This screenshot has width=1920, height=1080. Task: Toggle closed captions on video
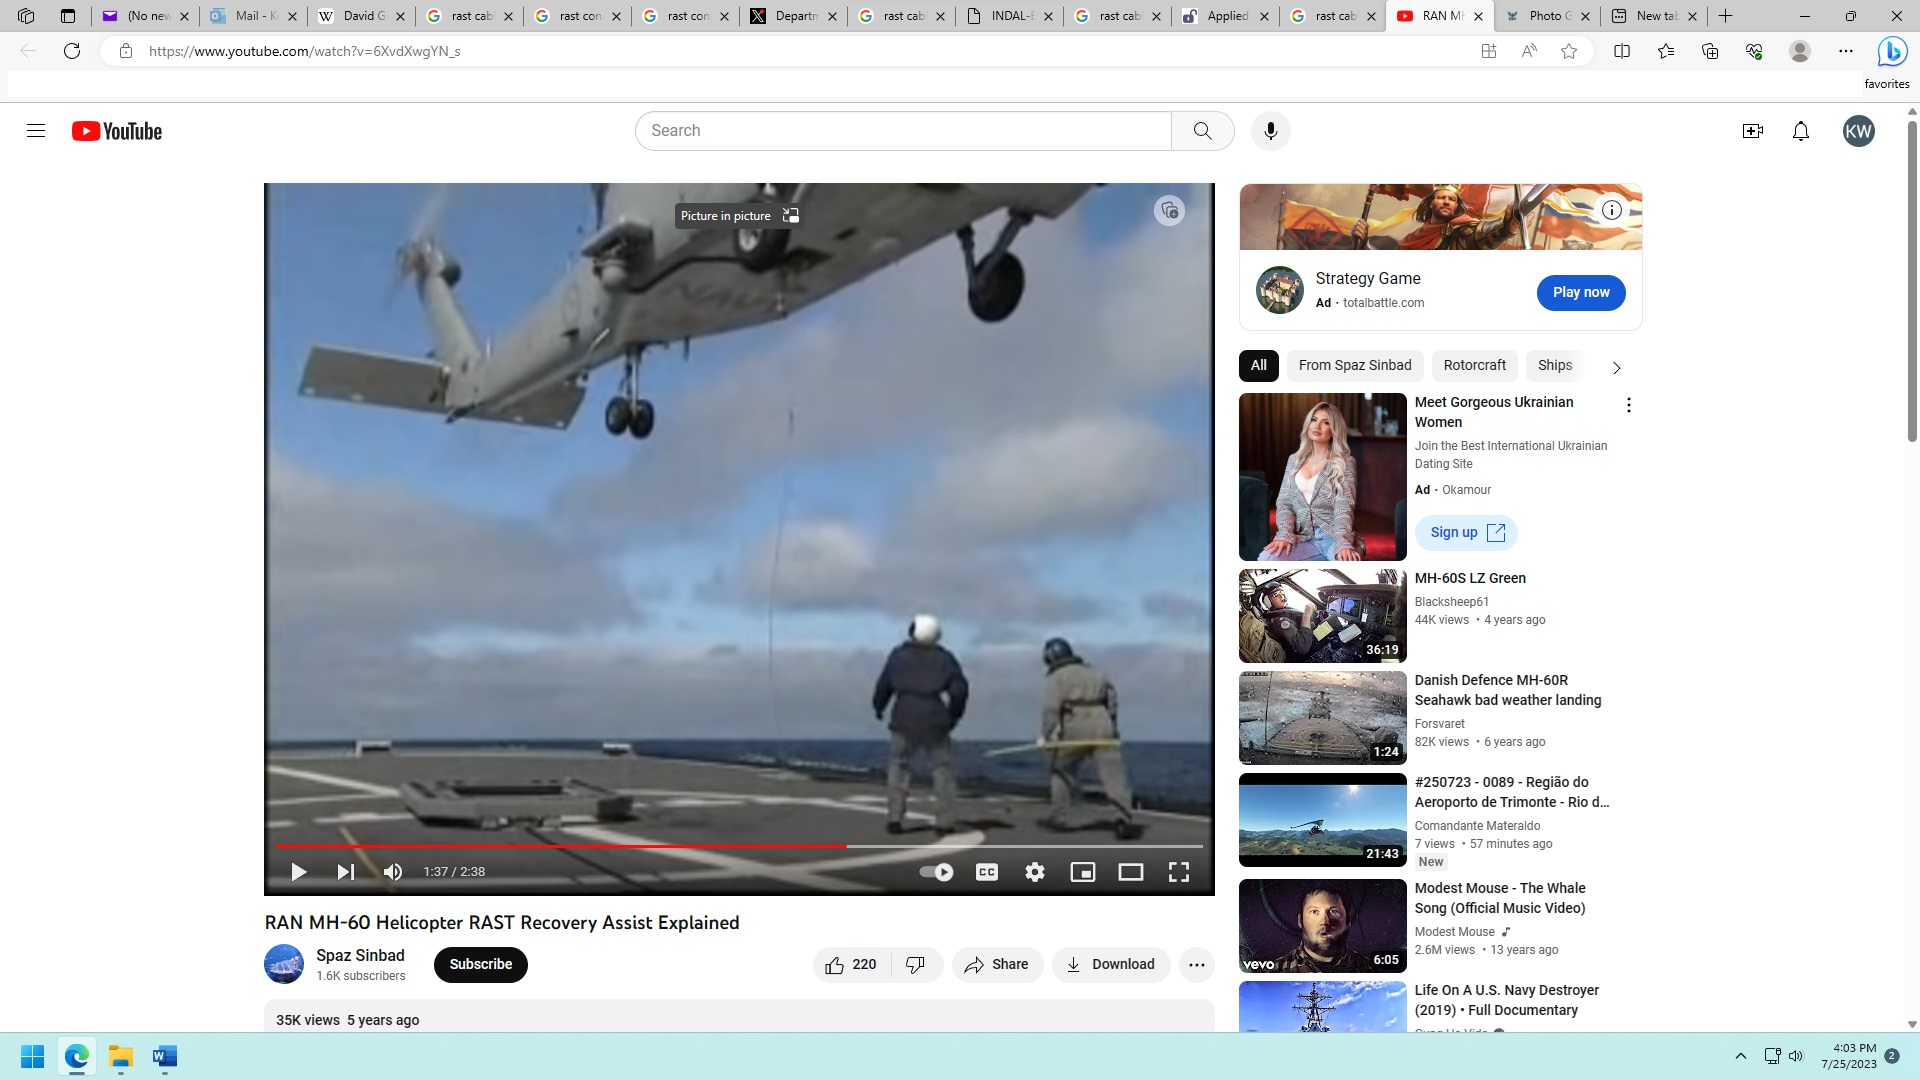tap(987, 872)
